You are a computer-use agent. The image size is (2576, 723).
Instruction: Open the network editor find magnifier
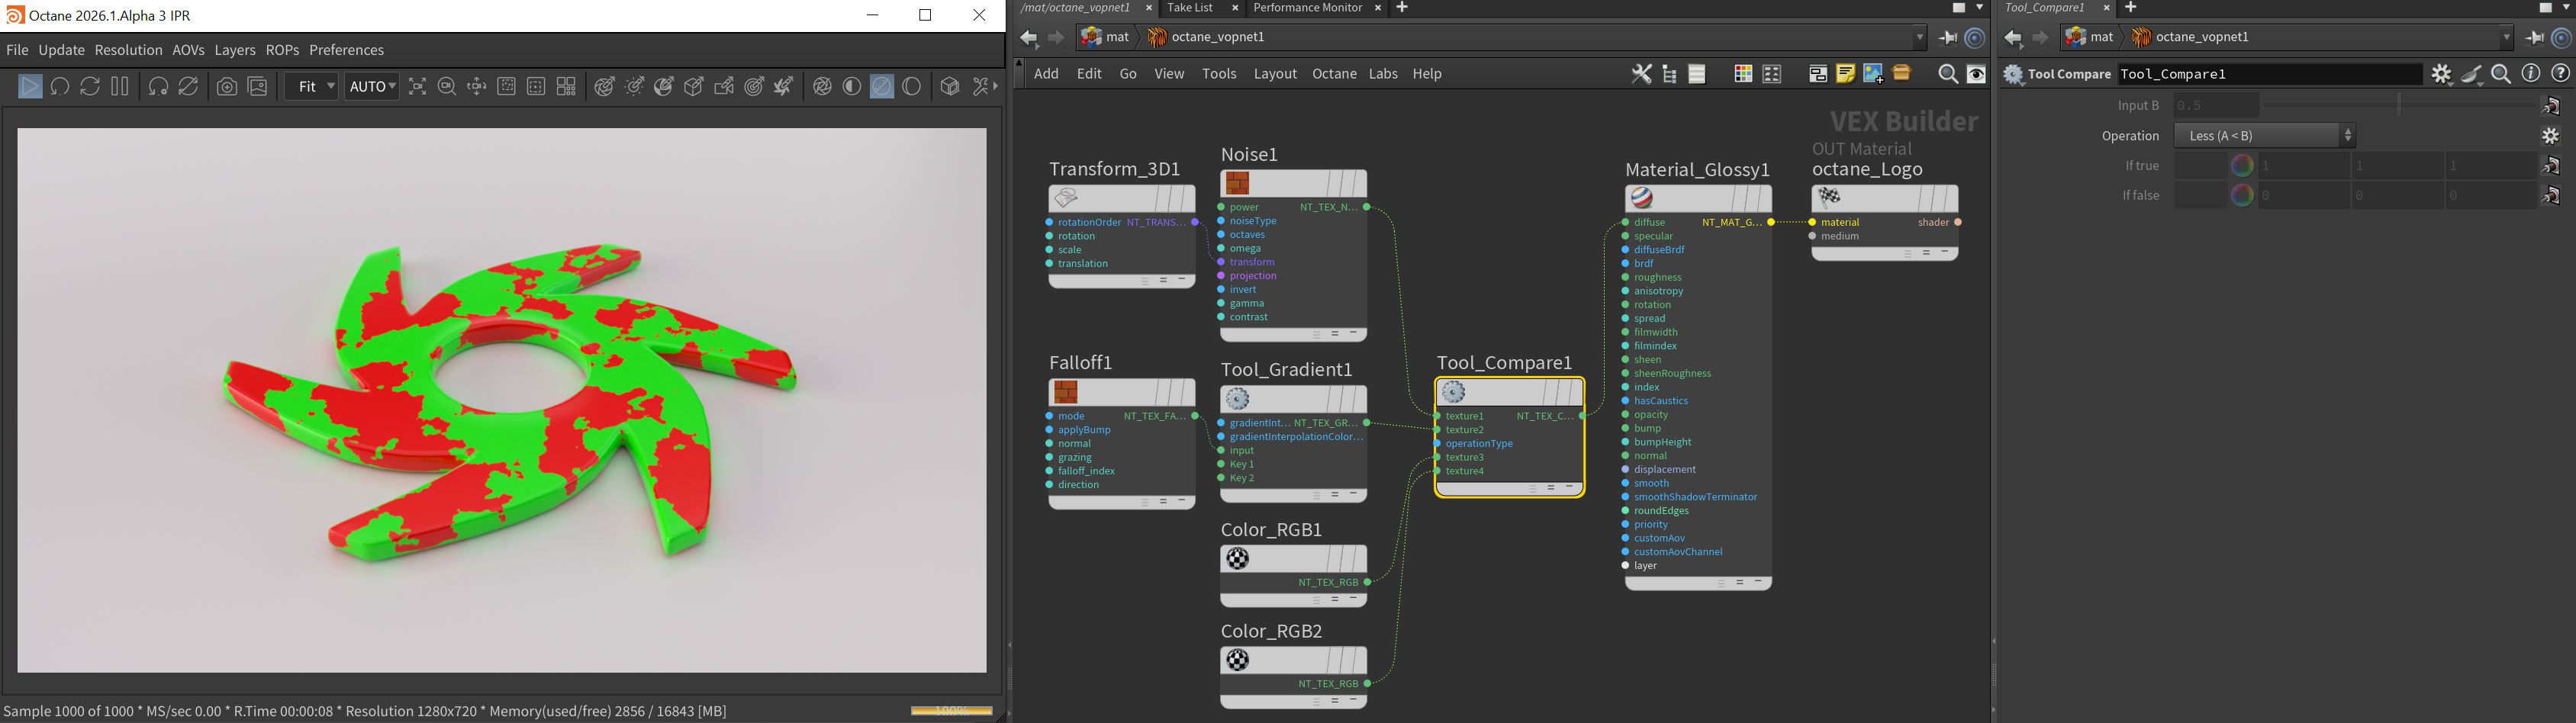(1947, 74)
